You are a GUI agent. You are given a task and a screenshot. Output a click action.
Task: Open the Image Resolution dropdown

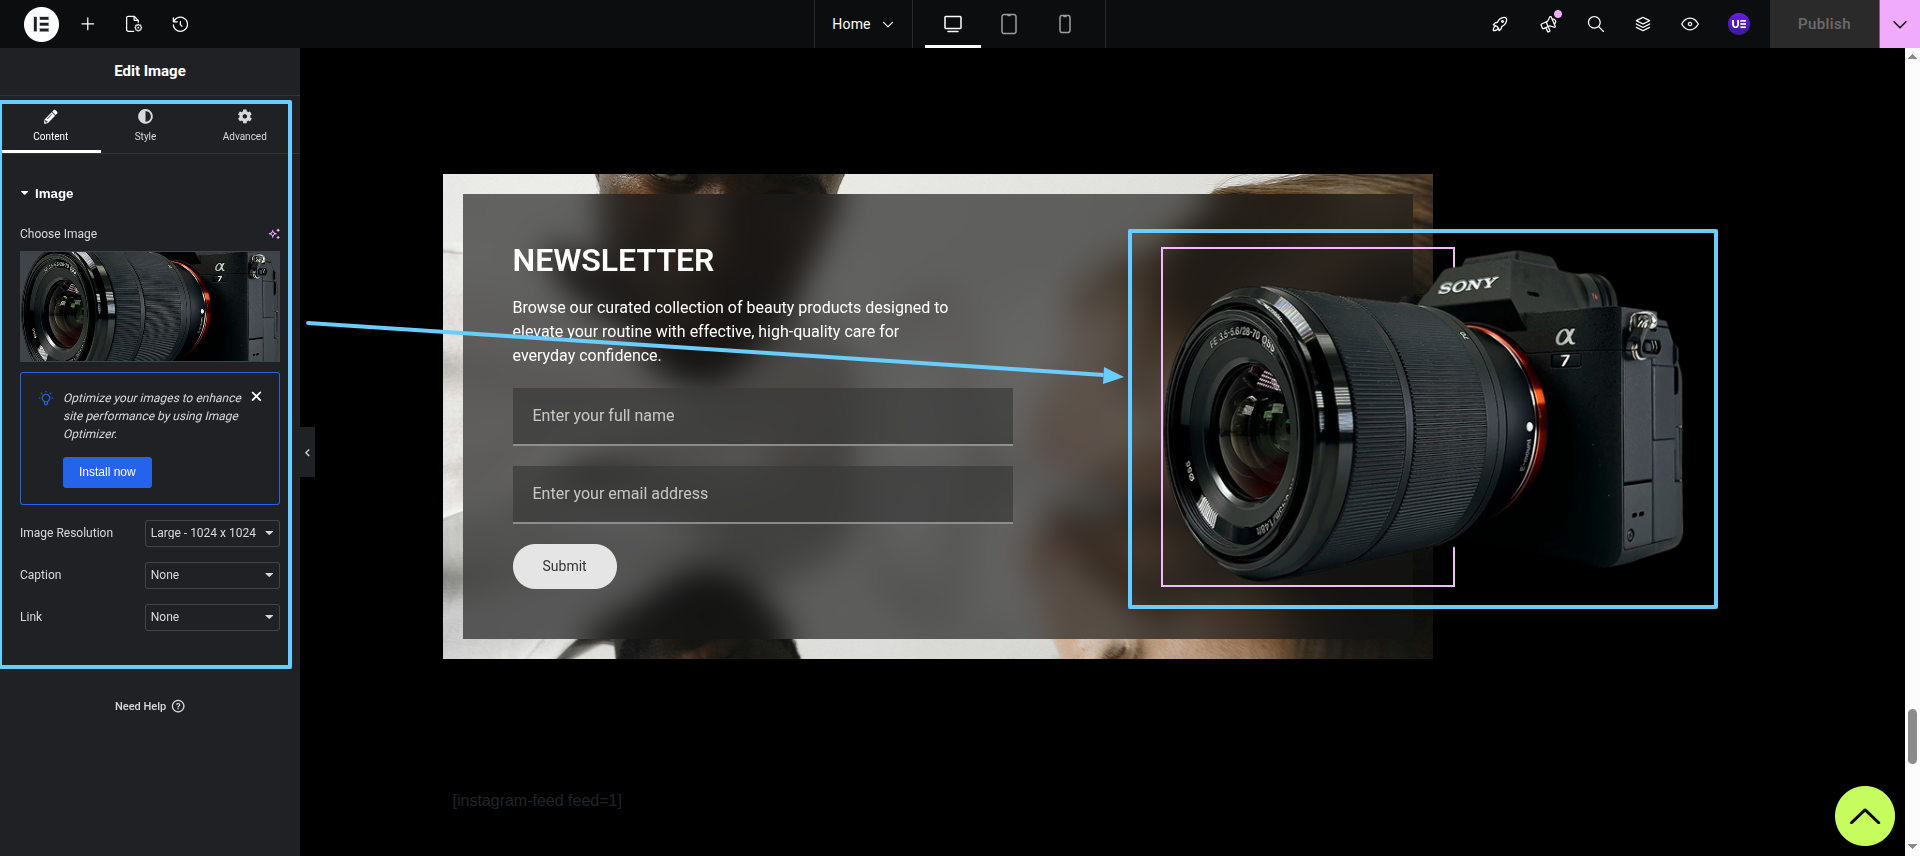pyautogui.click(x=212, y=533)
